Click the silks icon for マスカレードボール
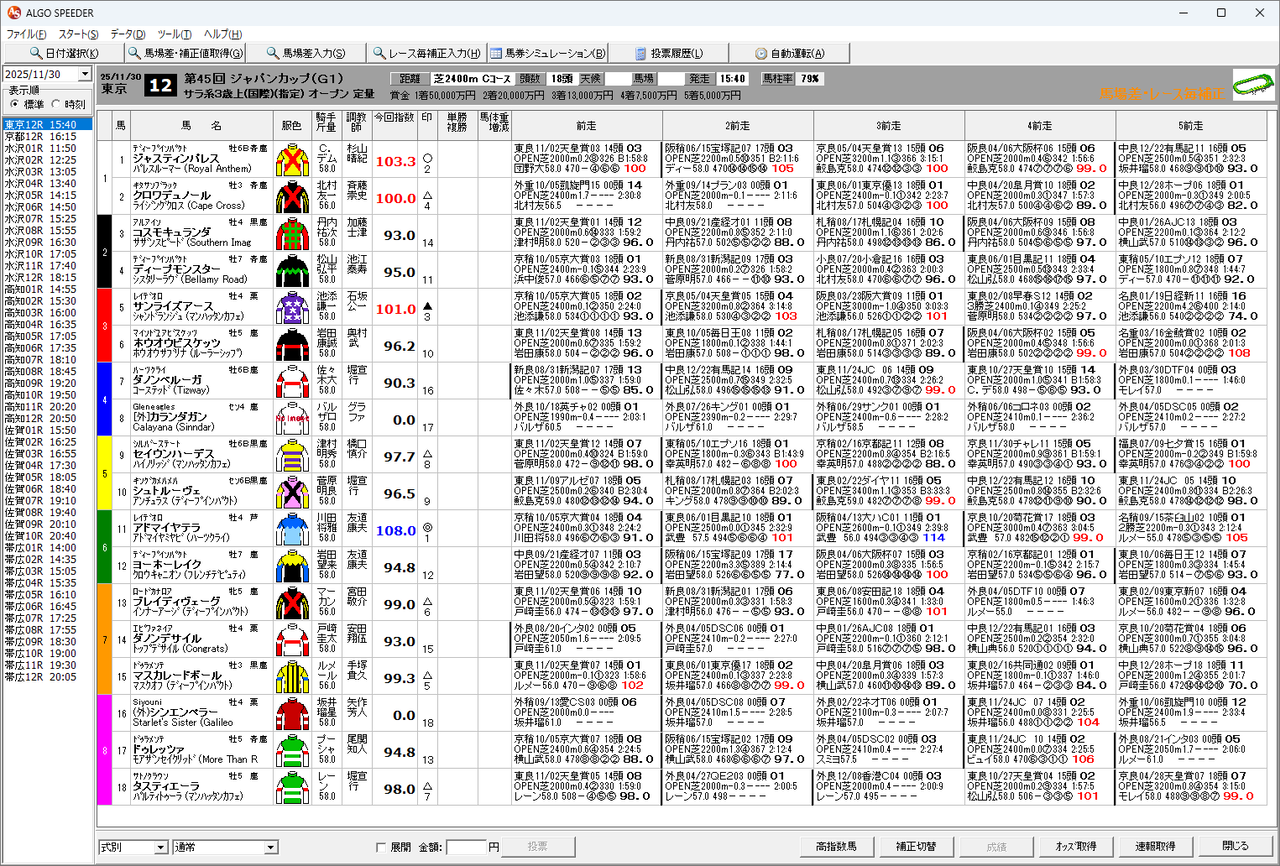Image resolution: width=1280 pixels, height=866 pixels. [x=292, y=678]
